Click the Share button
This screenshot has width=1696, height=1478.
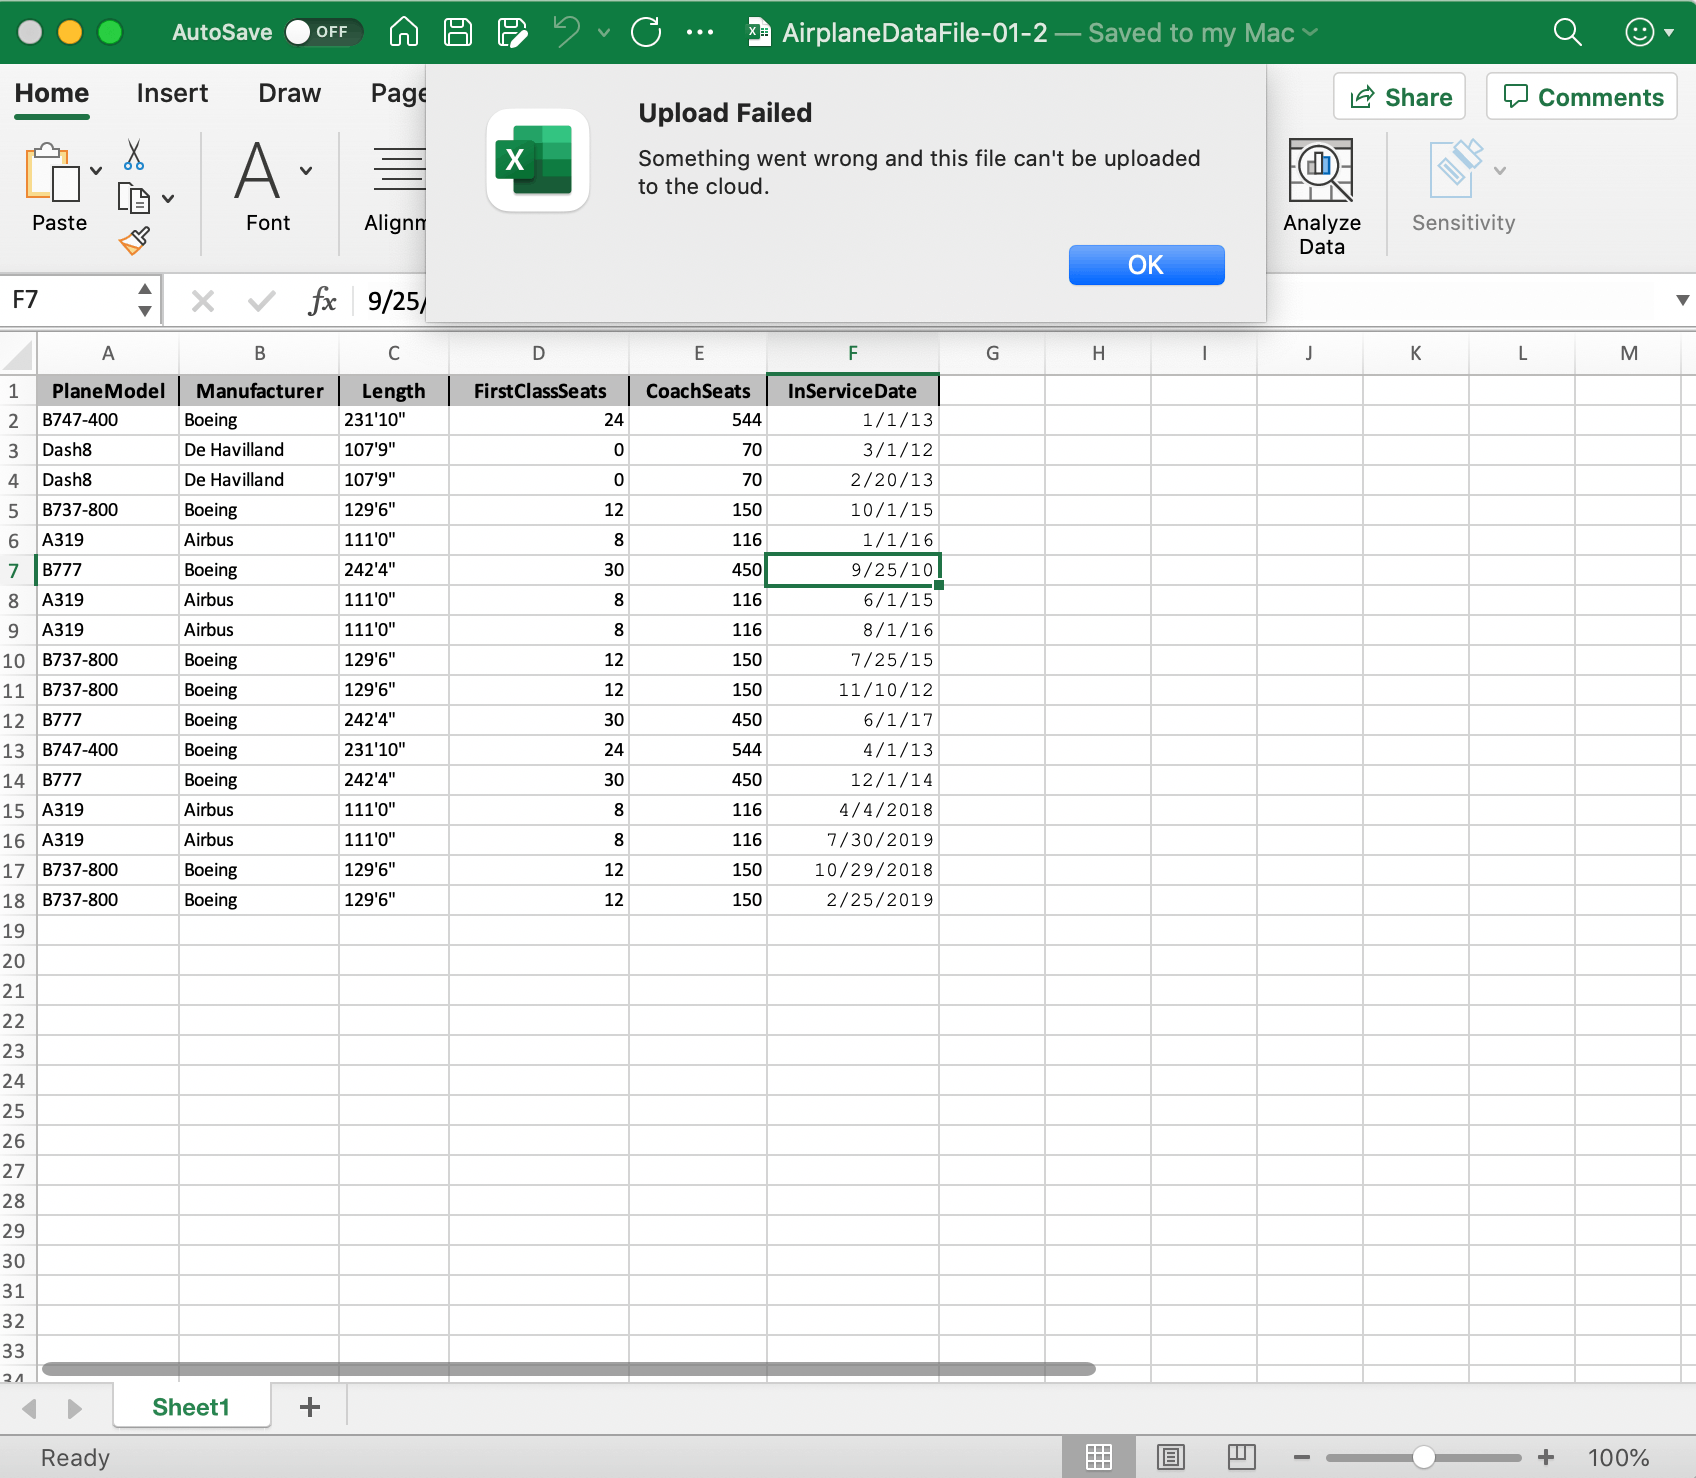[1398, 96]
